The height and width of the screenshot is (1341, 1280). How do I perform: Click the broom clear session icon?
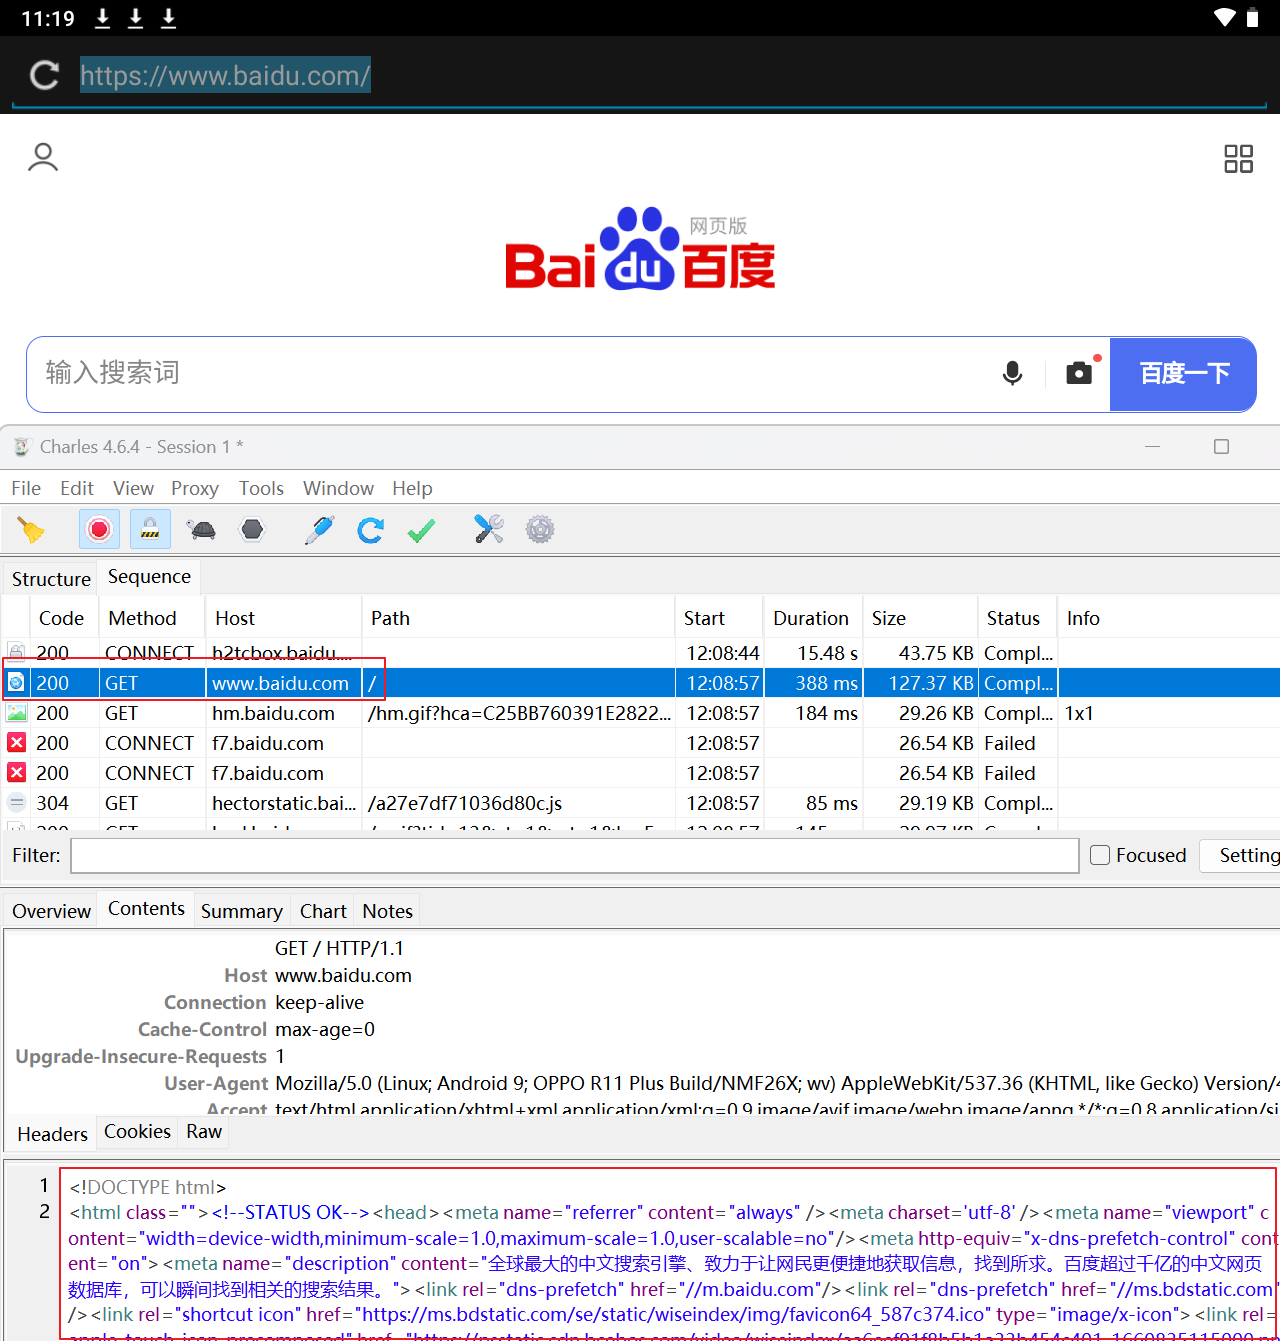[x=31, y=529]
